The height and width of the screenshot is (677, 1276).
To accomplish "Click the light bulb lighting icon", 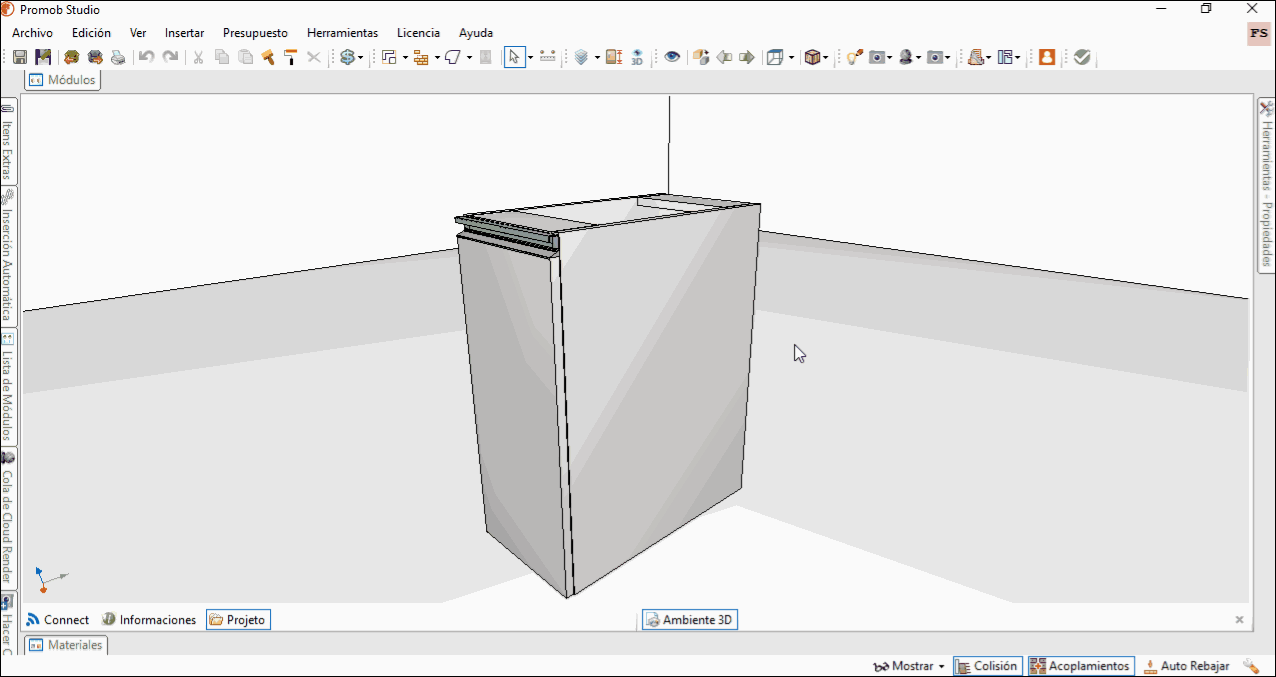I will [853, 57].
